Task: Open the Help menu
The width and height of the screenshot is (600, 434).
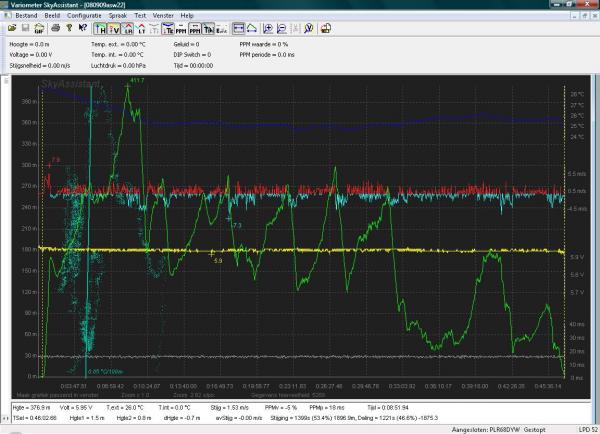Action: (187, 16)
